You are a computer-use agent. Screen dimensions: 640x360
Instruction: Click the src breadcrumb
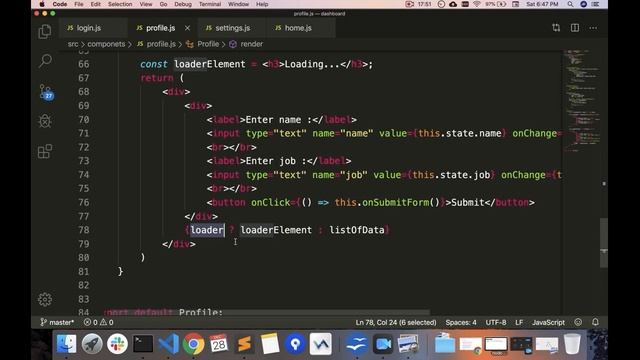click(73, 44)
